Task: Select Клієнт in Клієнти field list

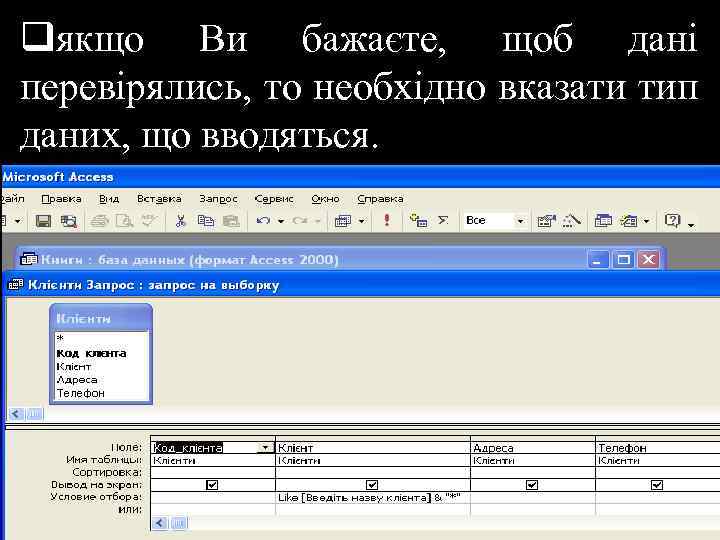Action: tap(73, 366)
